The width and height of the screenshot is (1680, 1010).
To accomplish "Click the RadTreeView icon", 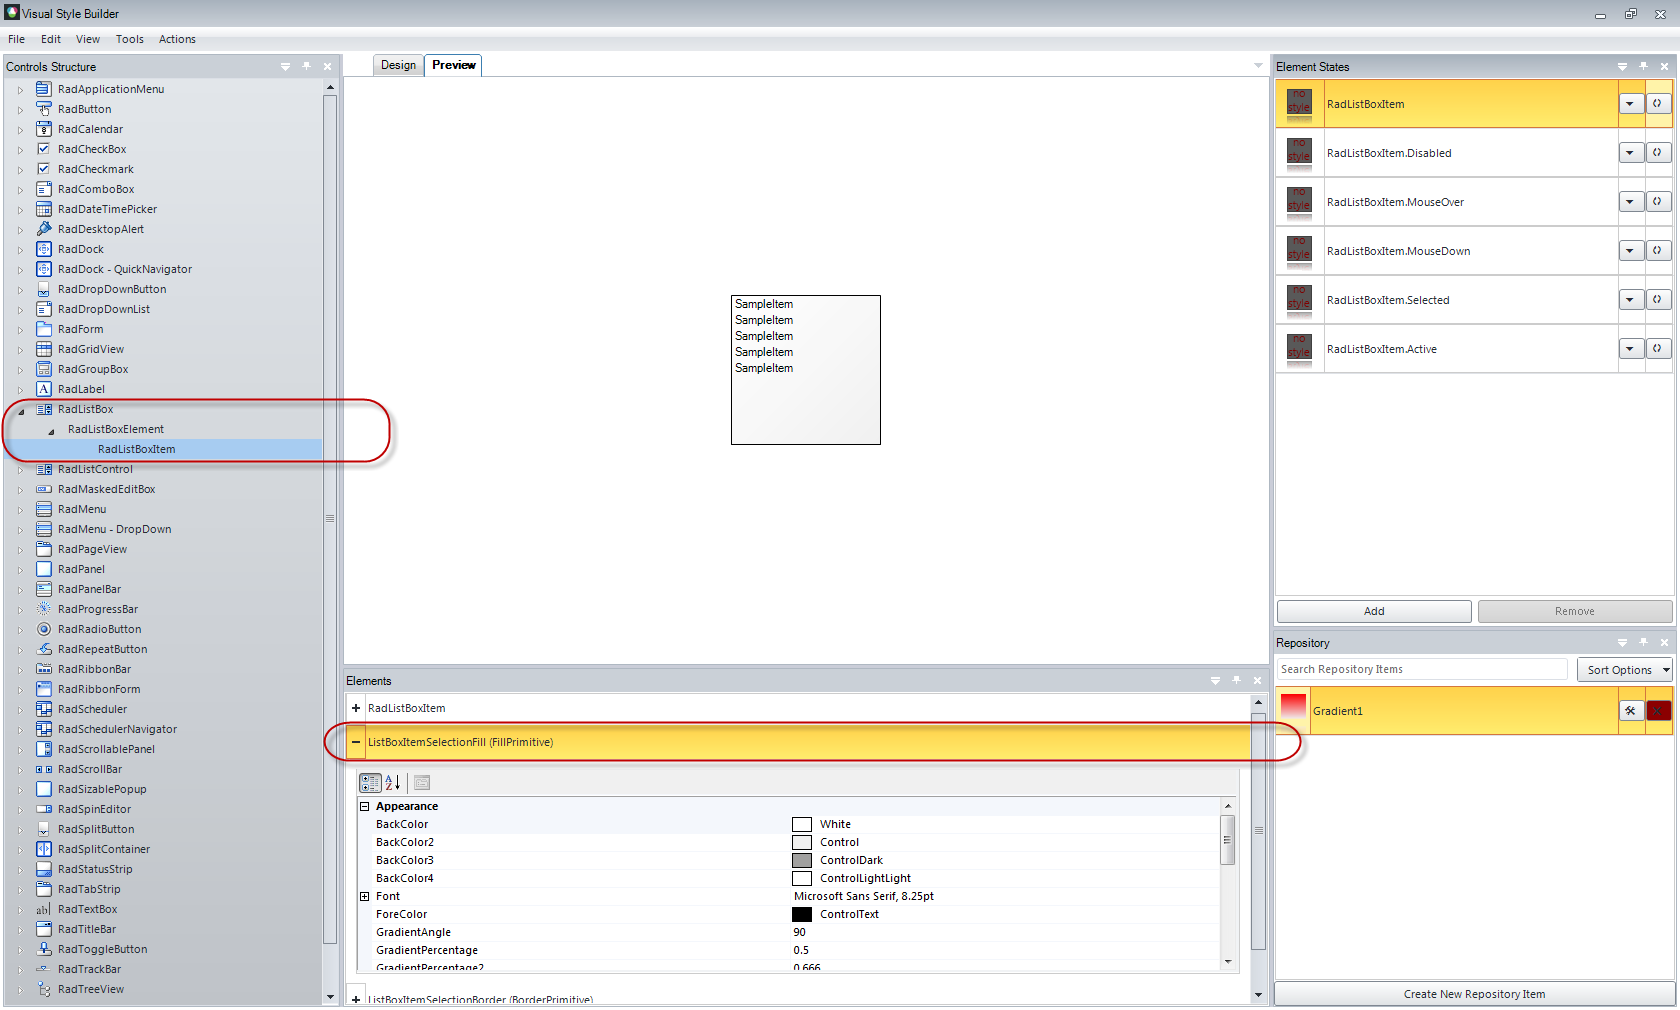I will point(44,989).
